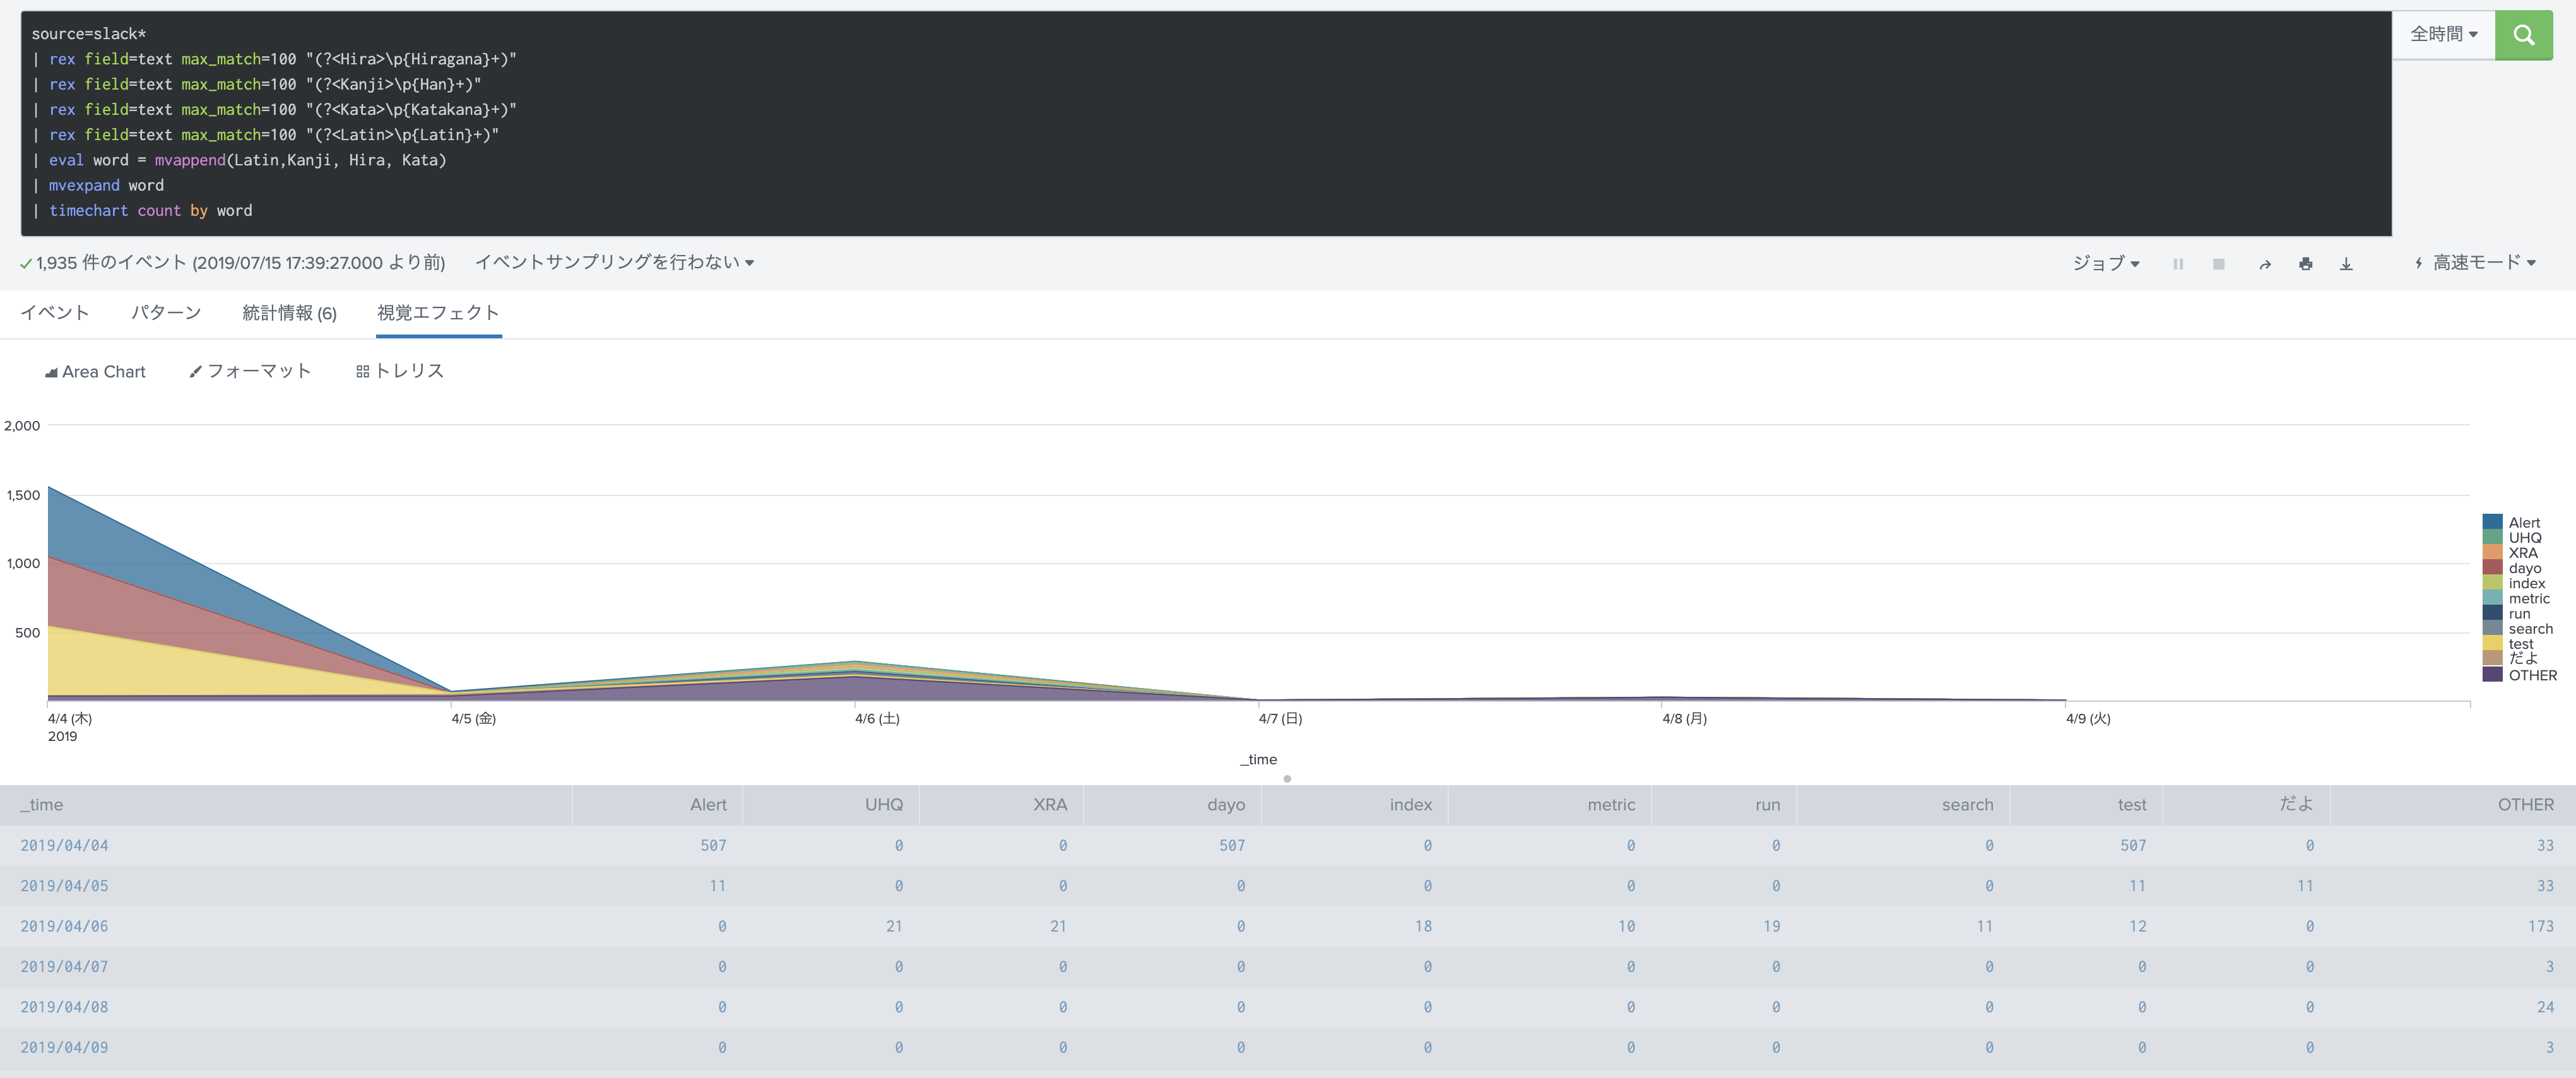Open the Area Chart type picker
Image resolution: width=2576 pixels, height=1078 pixels.
95,372
